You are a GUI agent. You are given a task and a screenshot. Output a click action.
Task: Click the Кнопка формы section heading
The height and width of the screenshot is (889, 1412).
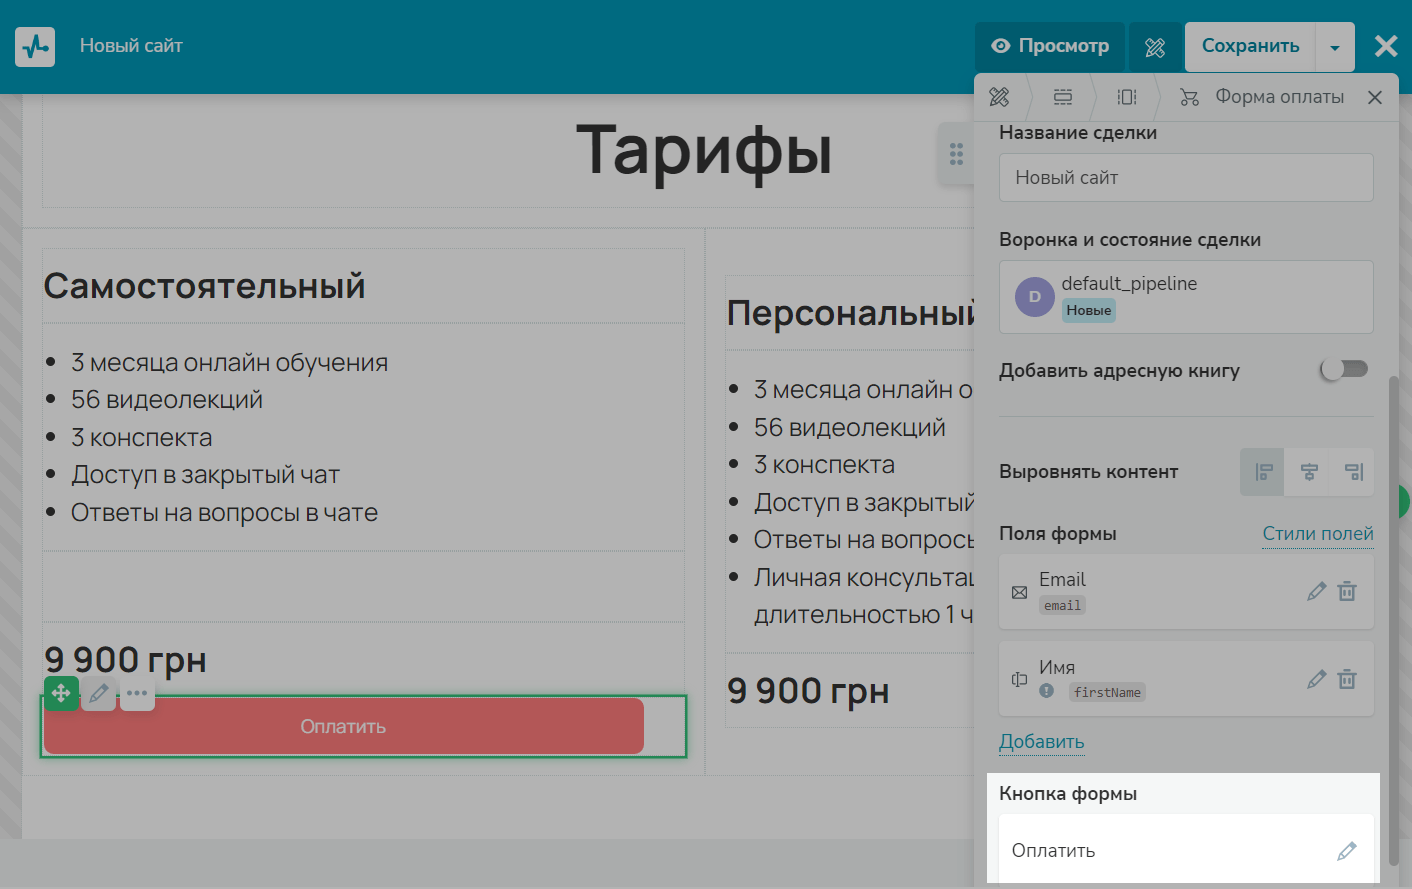click(1068, 794)
